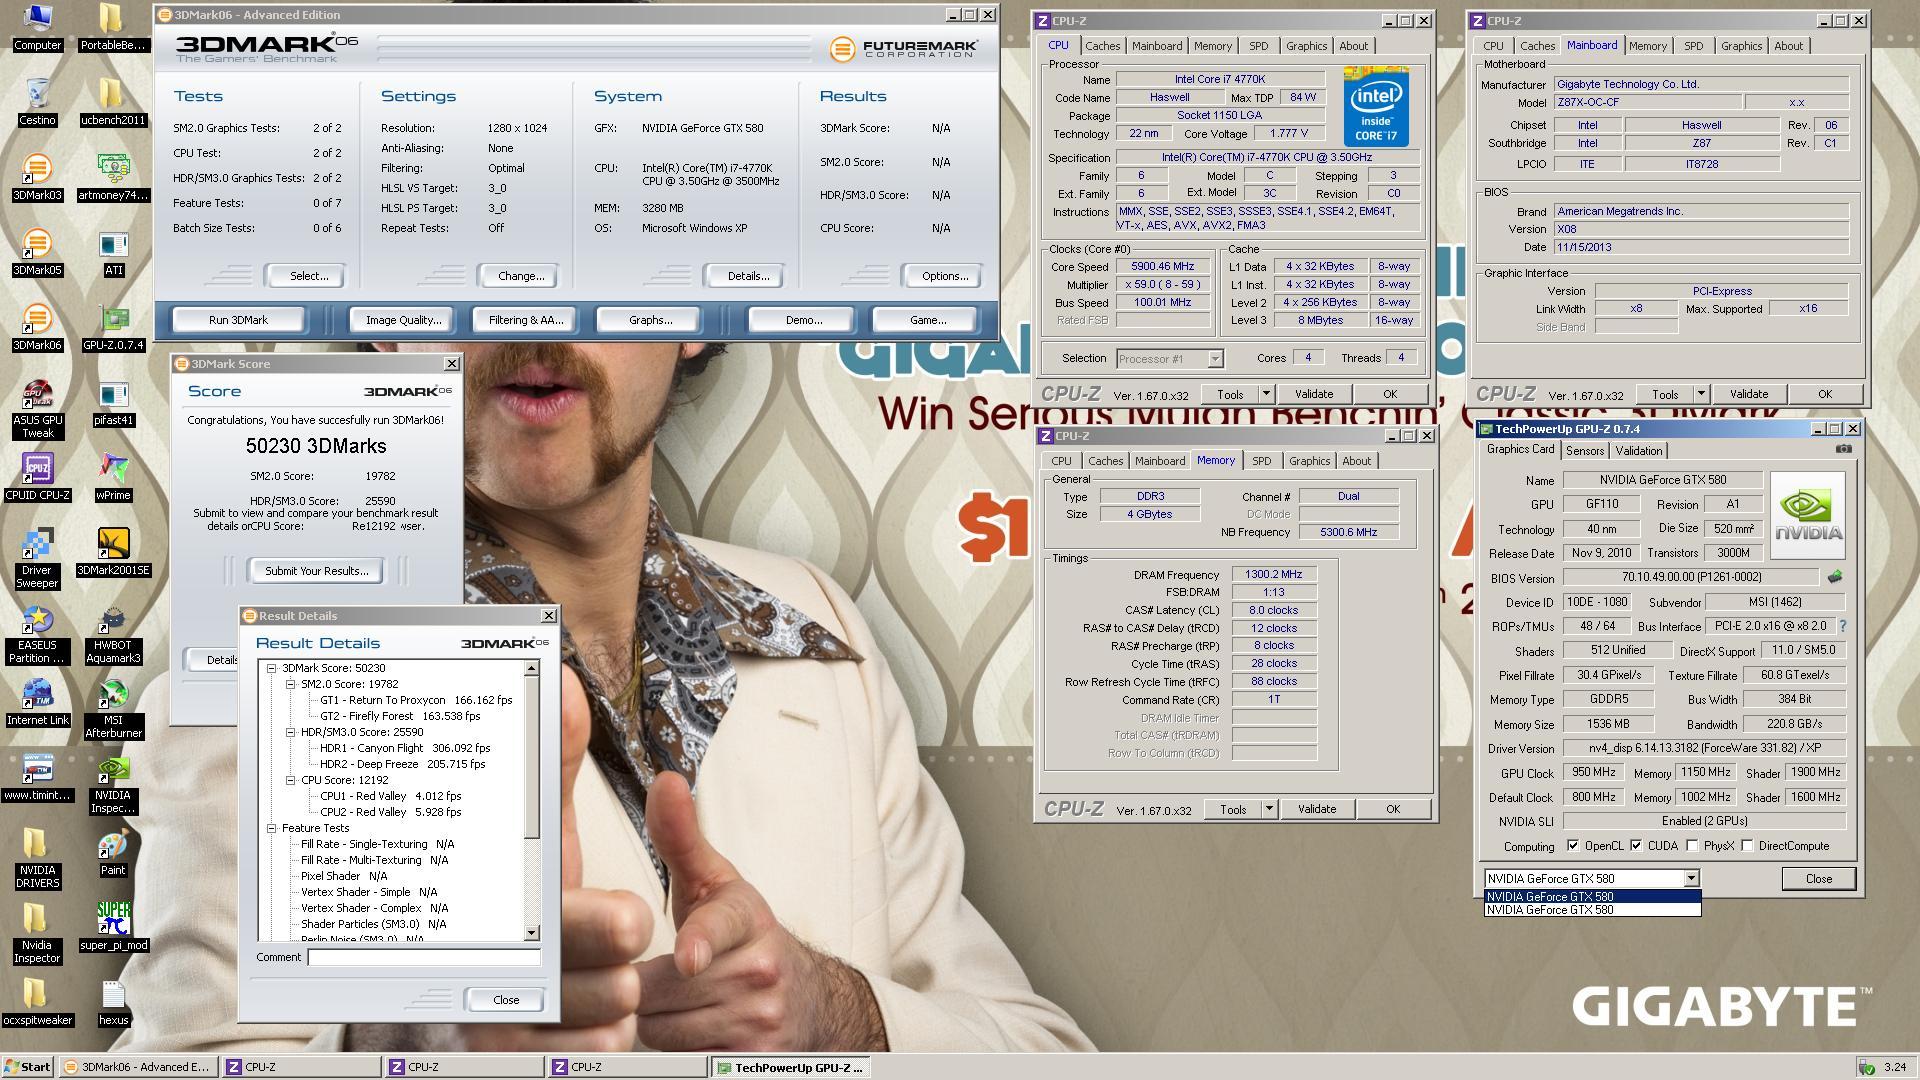Toggle the OpenCL checkbox in GPU-Z
This screenshot has width=1920, height=1080.
(1573, 846)
